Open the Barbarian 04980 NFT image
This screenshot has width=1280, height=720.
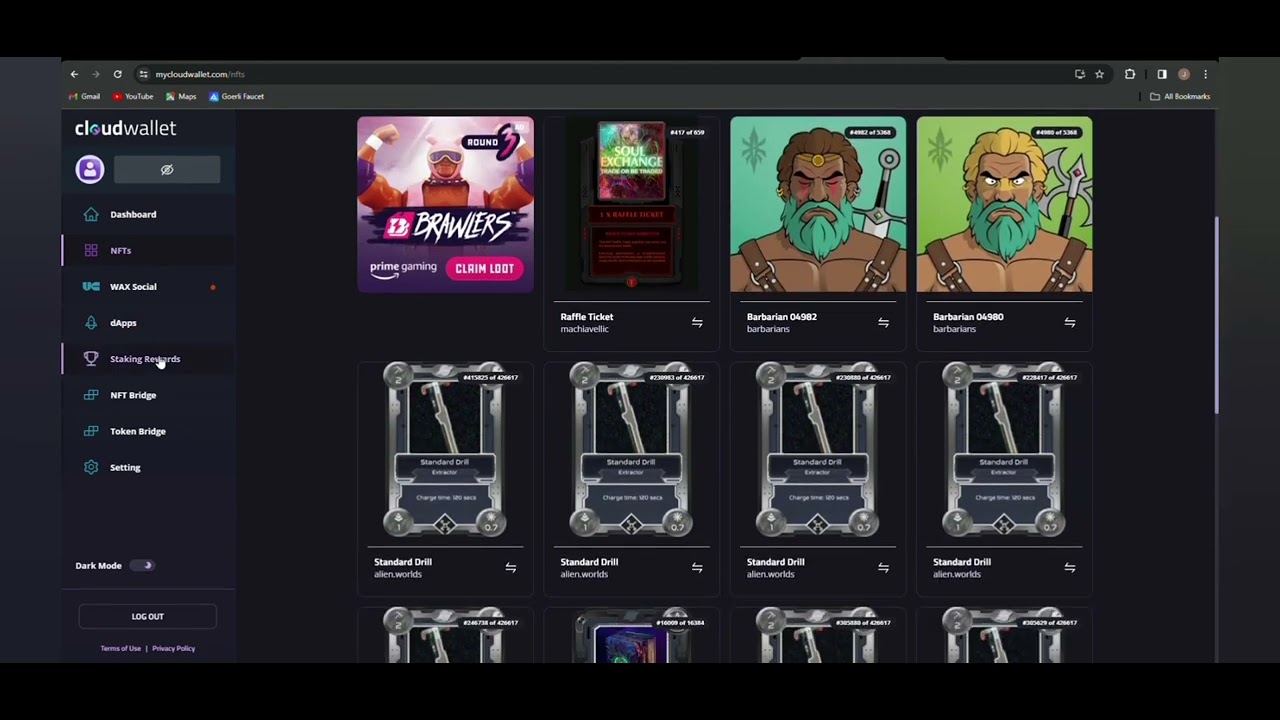click(1004, 205)
